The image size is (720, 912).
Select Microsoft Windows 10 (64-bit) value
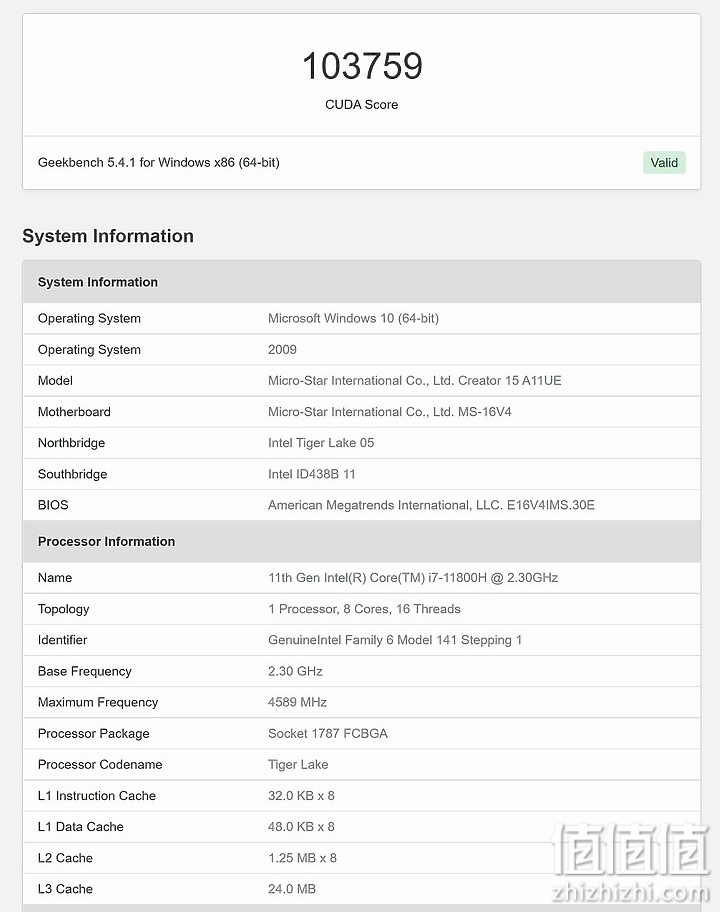[354, 318]
